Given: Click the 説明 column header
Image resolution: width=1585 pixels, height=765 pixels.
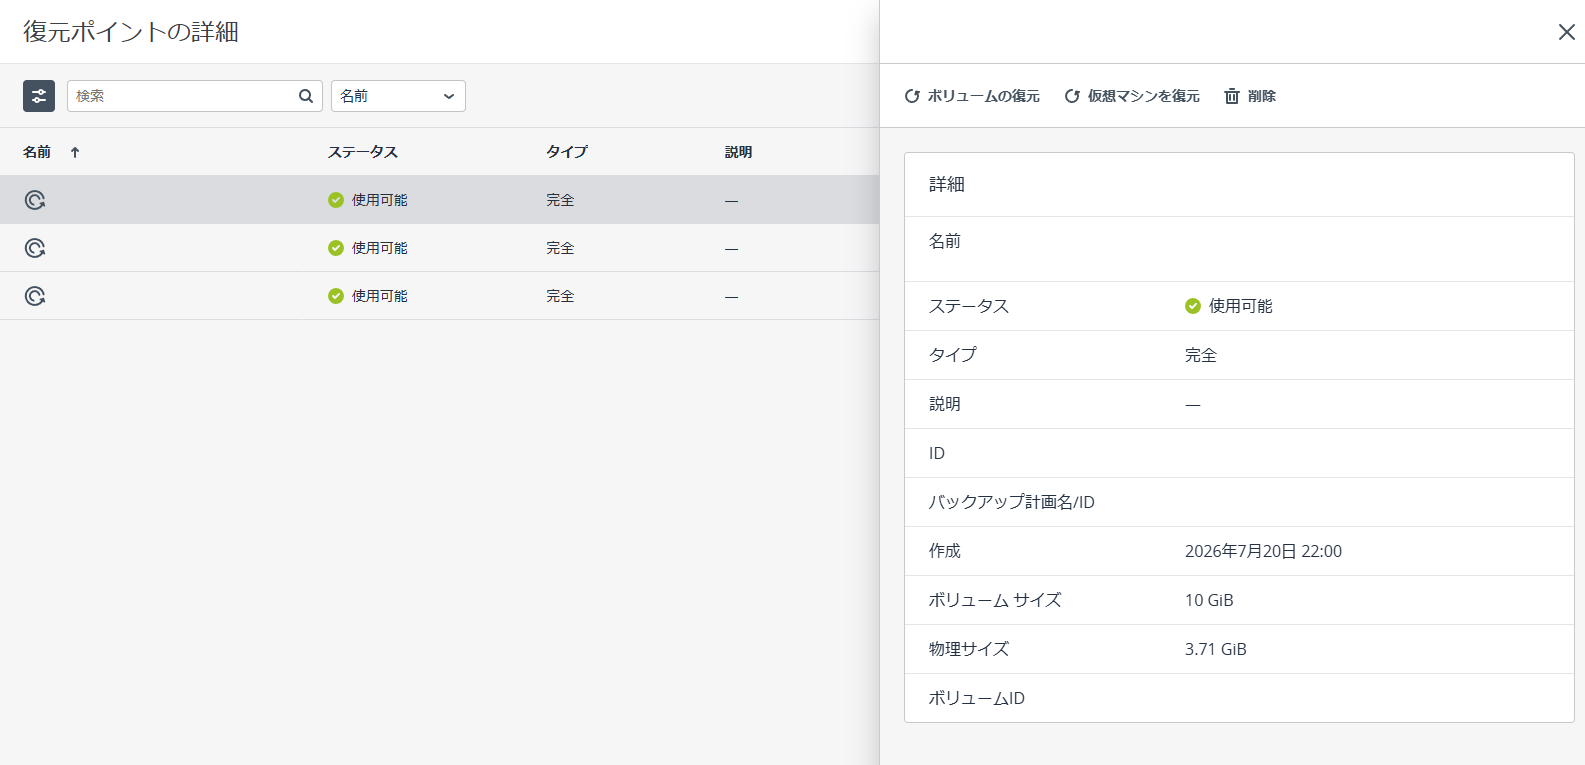Looking at the screenshot, I should point(739,152).
